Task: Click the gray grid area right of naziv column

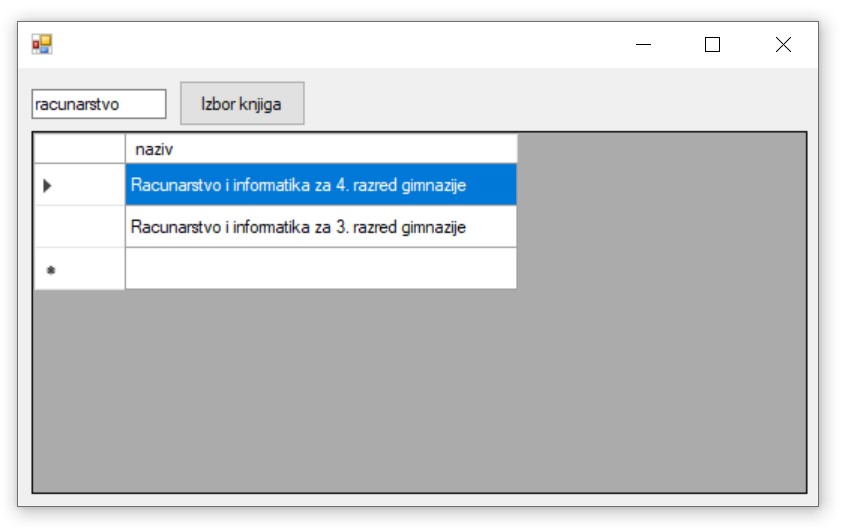Action: point(660,210)
